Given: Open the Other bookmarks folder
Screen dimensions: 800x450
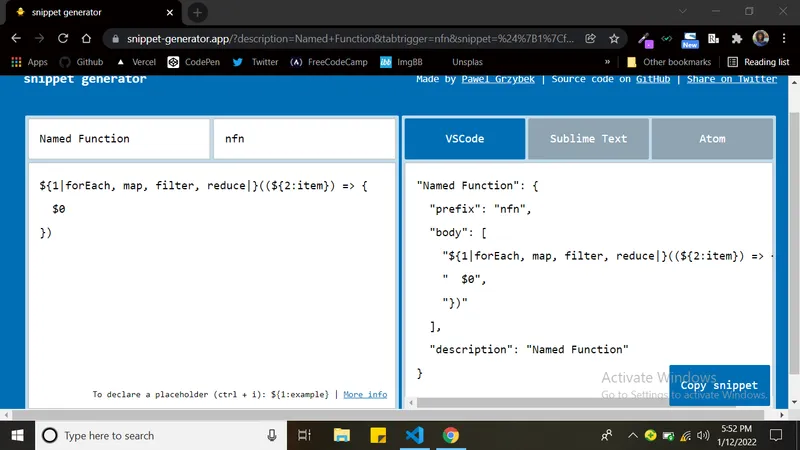Looking at the screenshot, I should pyautogui.click(x=668, y=62).
